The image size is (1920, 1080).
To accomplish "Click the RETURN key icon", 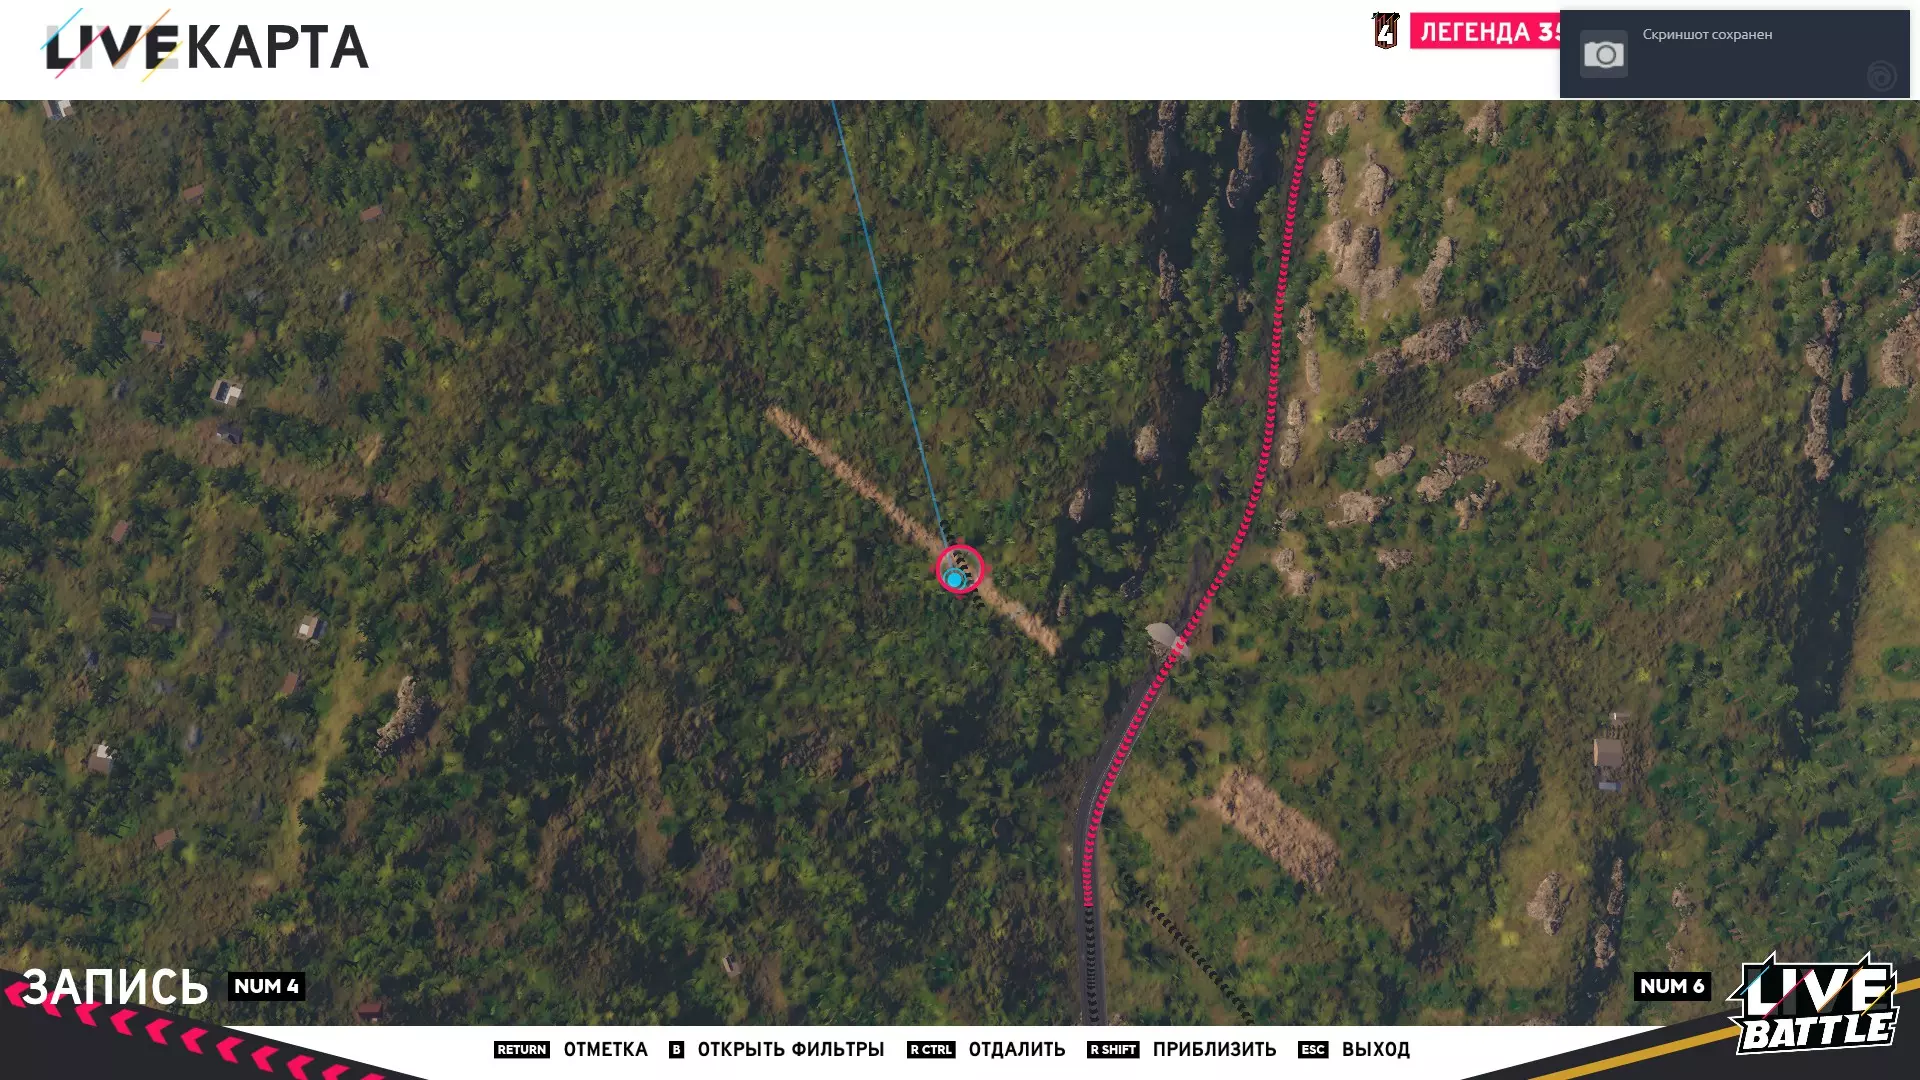I will click(x=522, y=1049).
